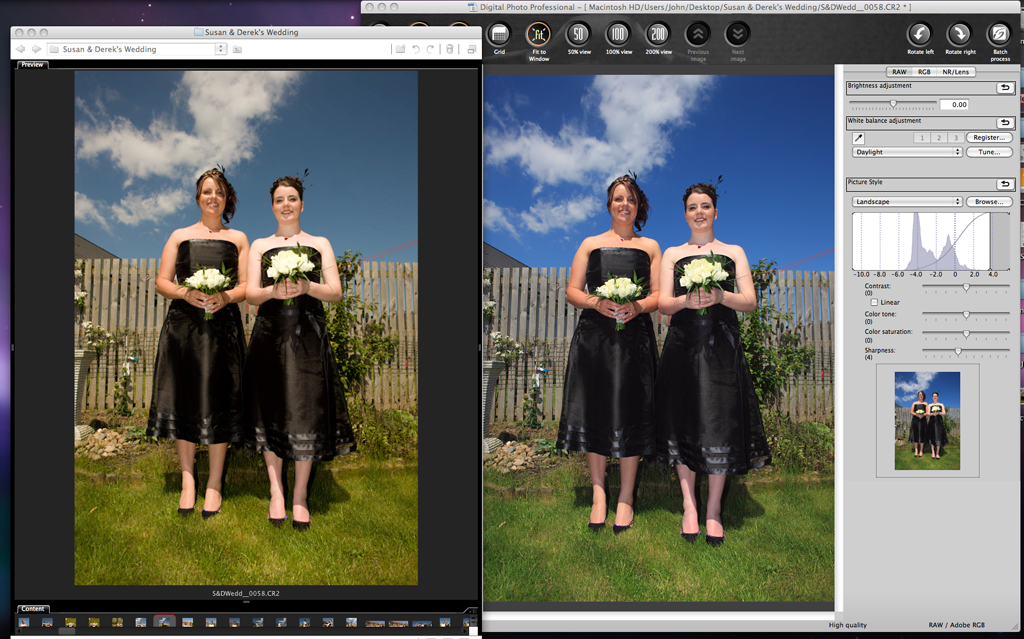The width and height of the screenshot is (1024, 639).
Task: Click the Grid toolbar icon
Action: click(x=498, y=35)
